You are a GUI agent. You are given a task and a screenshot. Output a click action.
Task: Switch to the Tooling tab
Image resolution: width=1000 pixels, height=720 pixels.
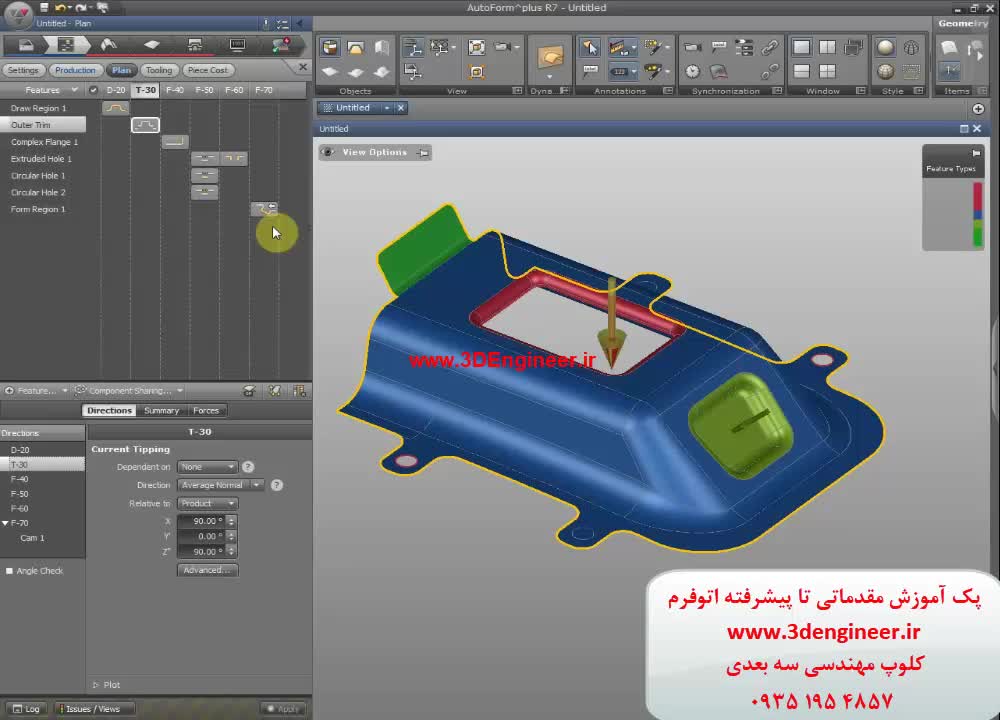pyautogui.click(x=158, y=70)
